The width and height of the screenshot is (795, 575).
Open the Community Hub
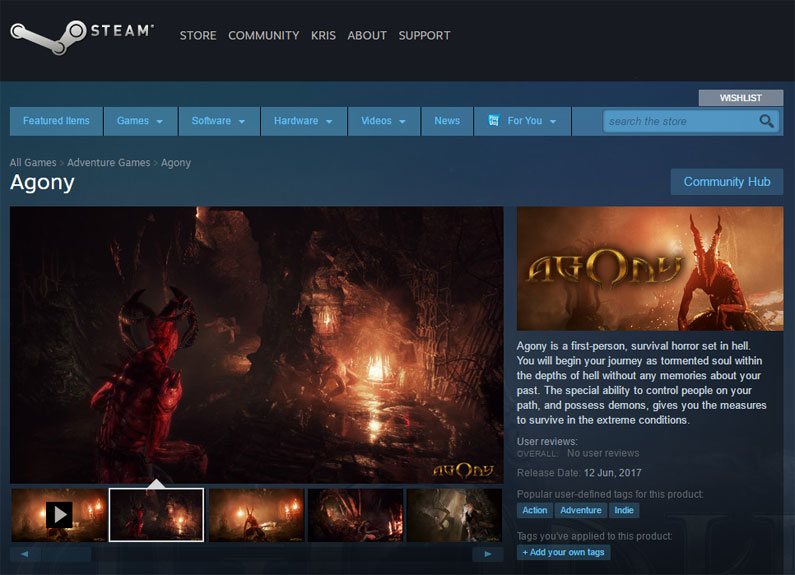[727, 182]
